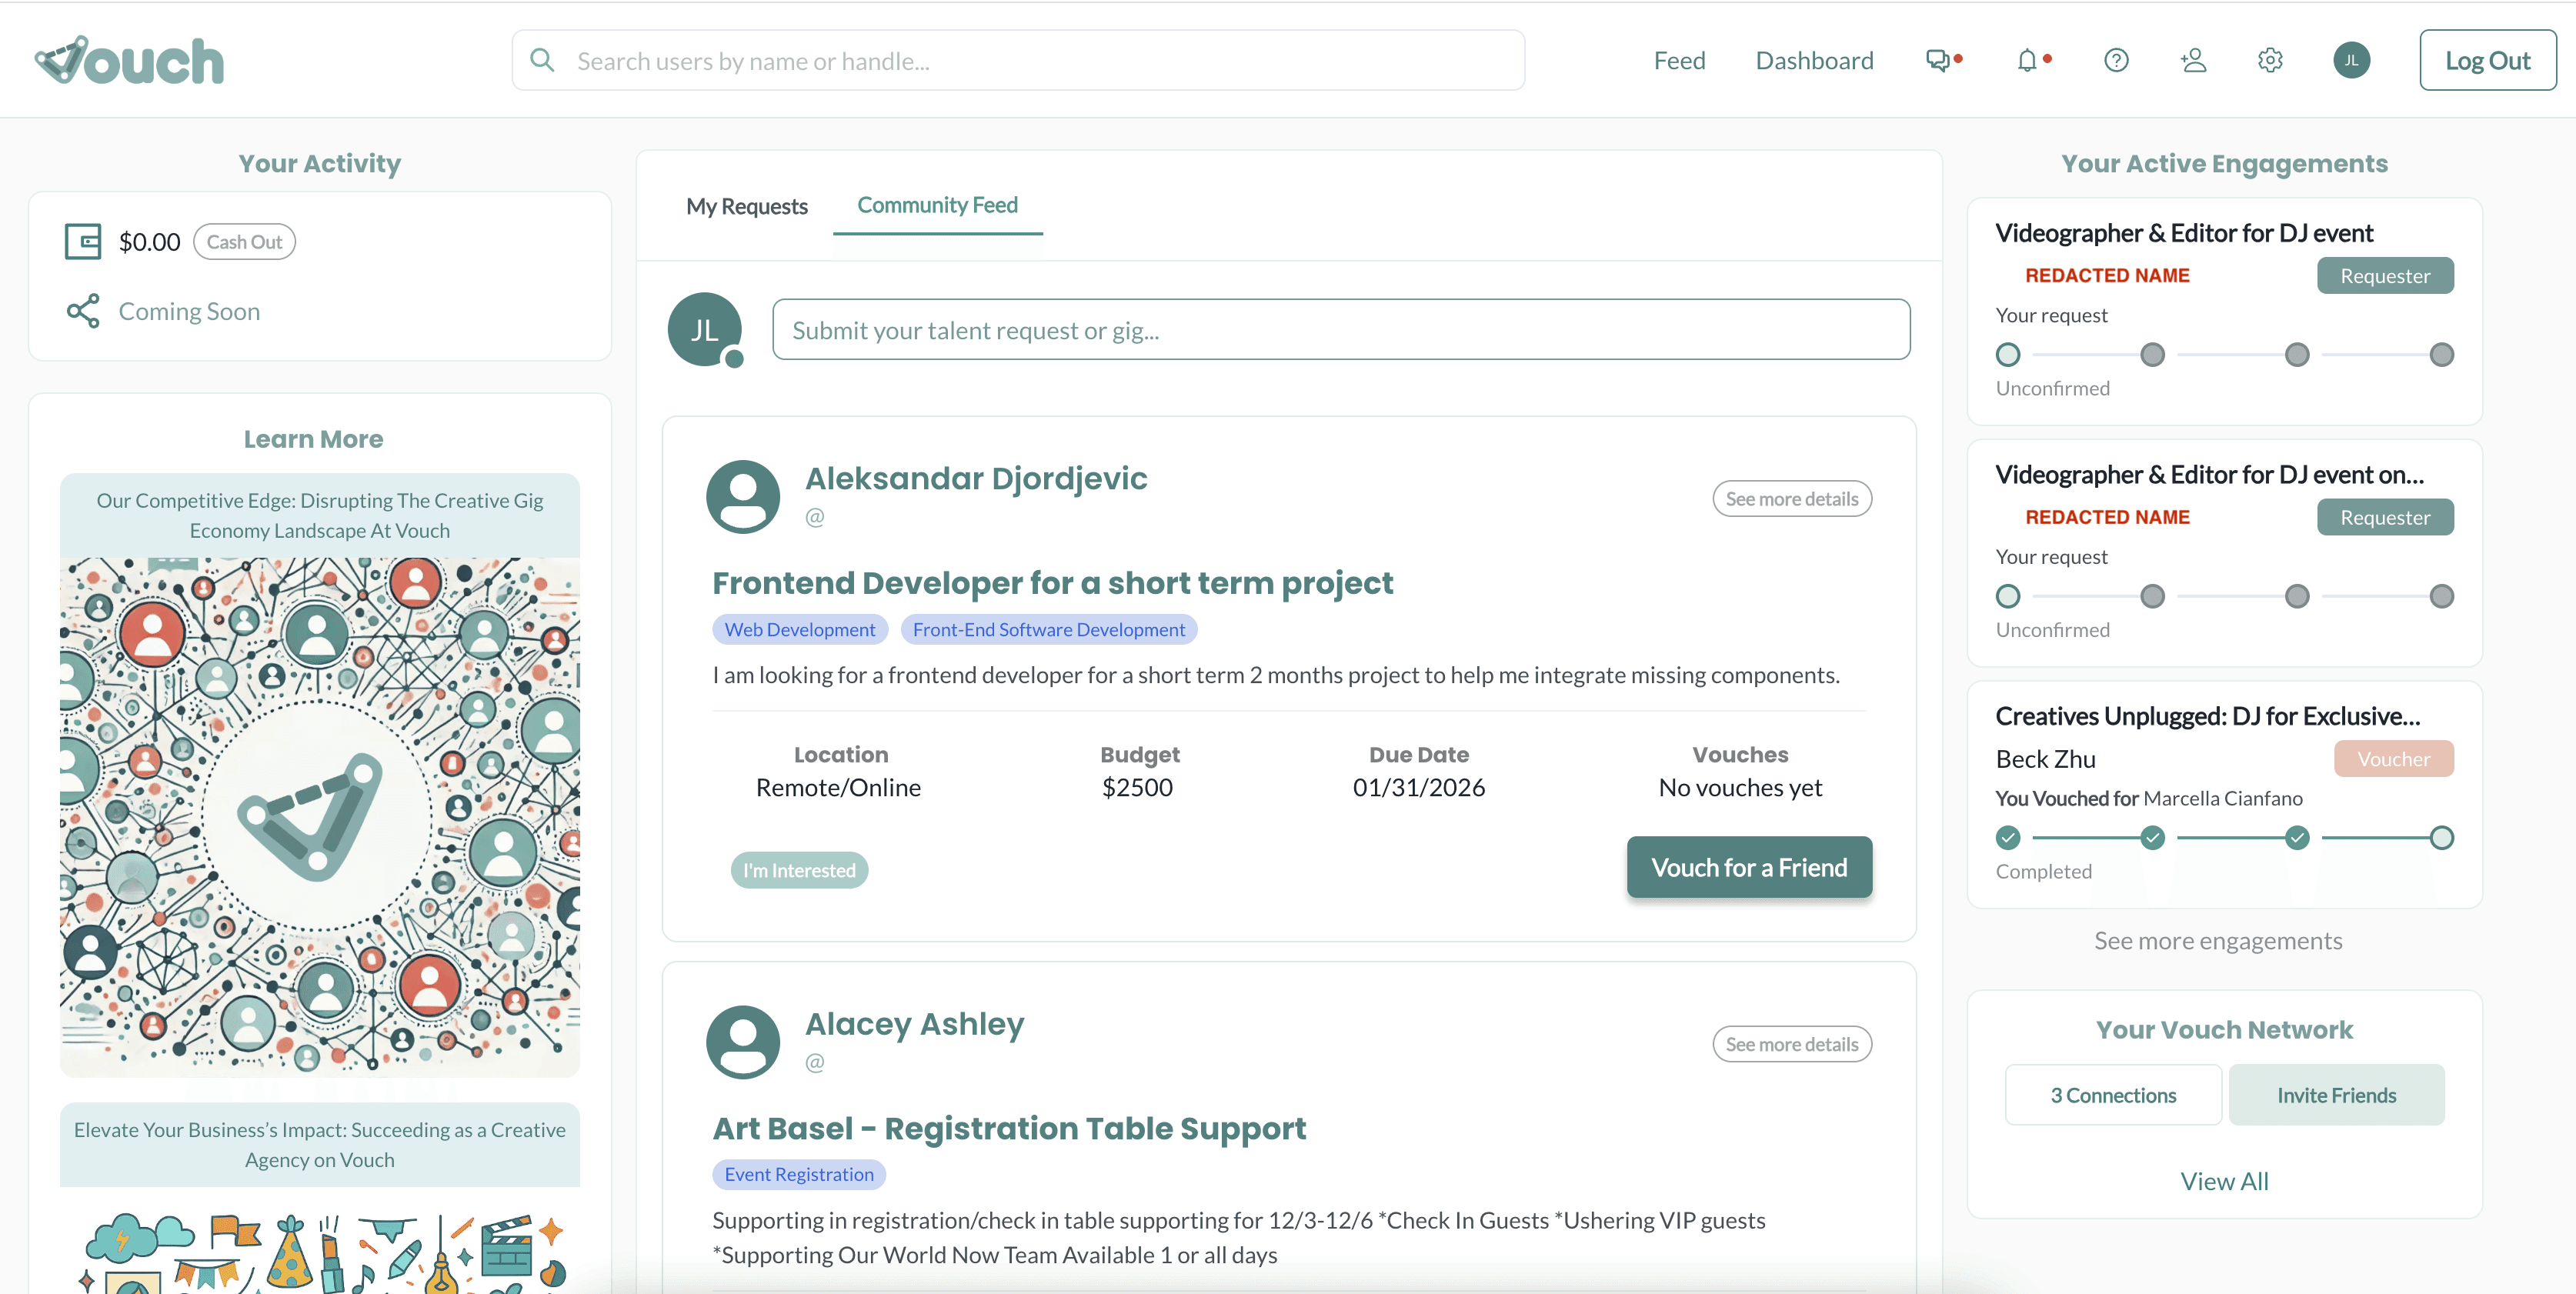2576x1294 pixels.
Task: Click the help question mark icon
Action: tap(2116, 61)
